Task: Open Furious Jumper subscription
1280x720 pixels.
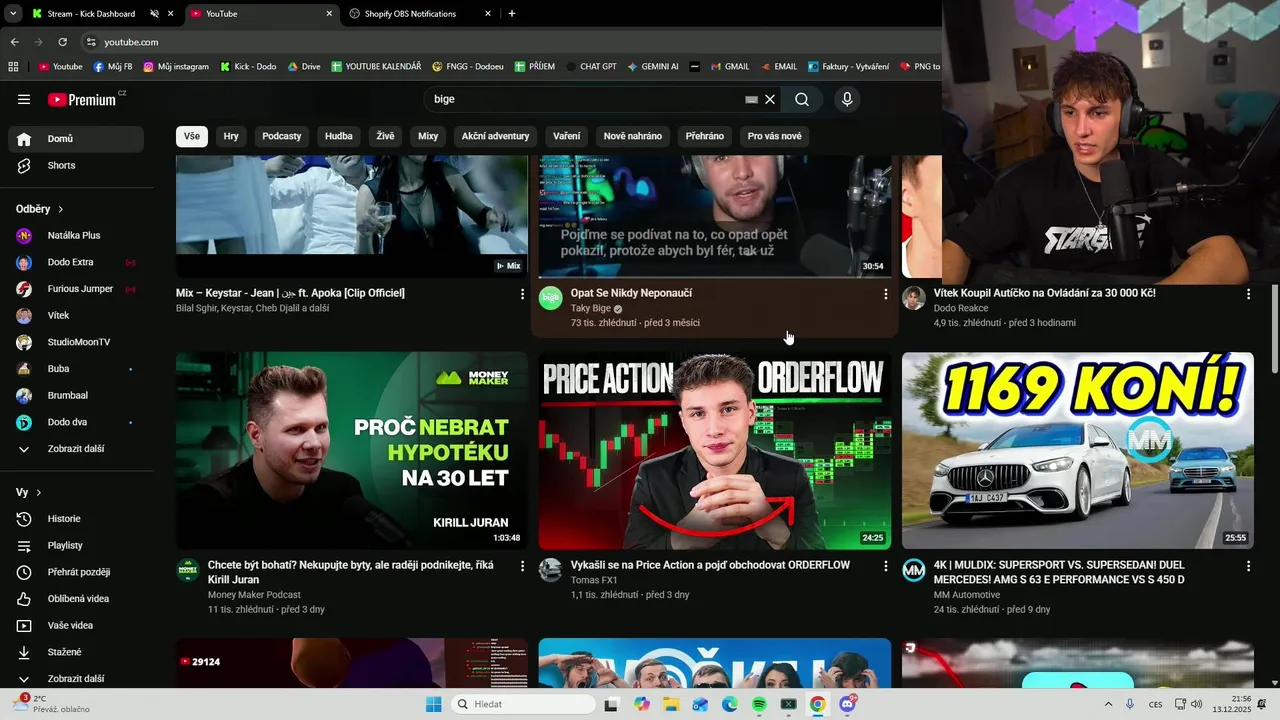Action: pos(76,289)
